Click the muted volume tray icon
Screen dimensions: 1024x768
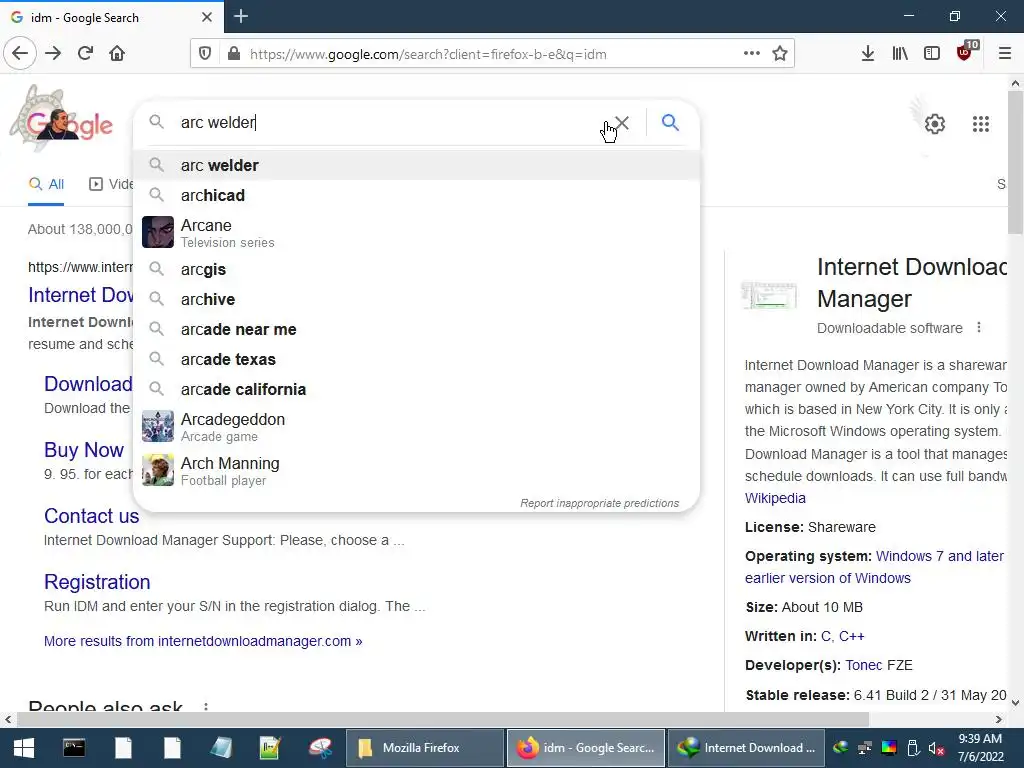click(936, 748)
